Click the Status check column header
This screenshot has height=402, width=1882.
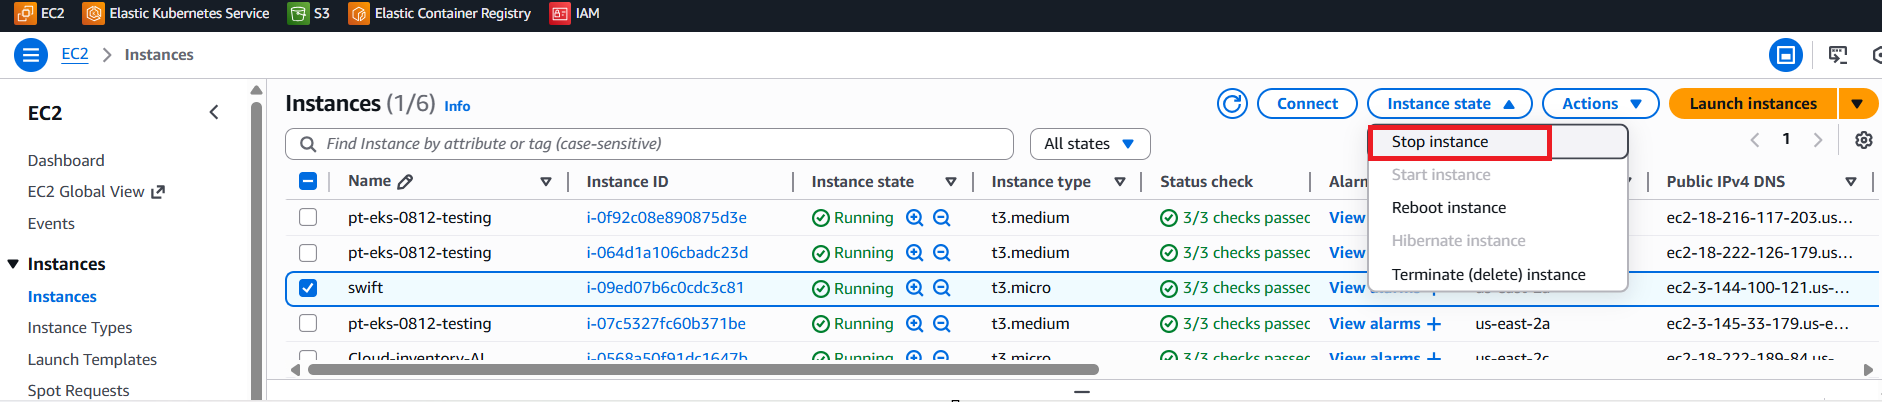[1206, 182]
